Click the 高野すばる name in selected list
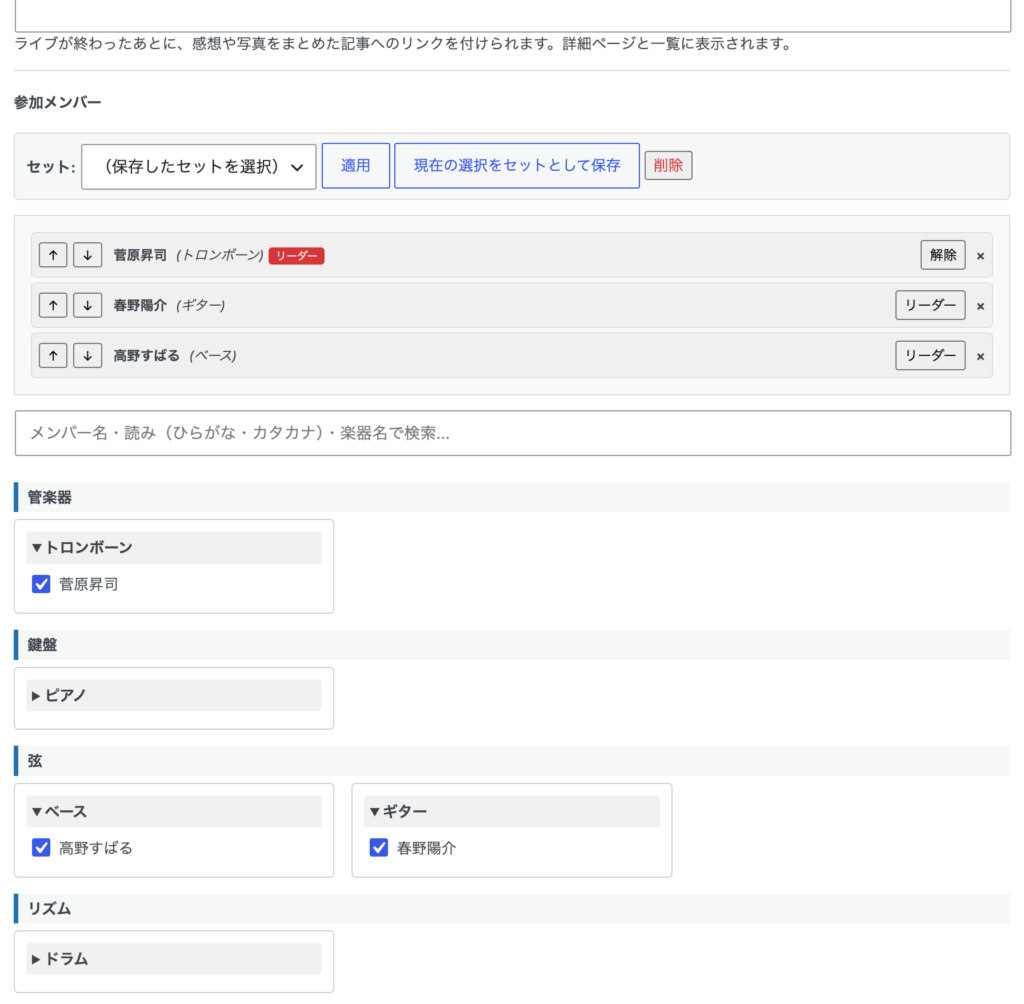The width and height of the screenshot is (1024, 1004). 147,356
